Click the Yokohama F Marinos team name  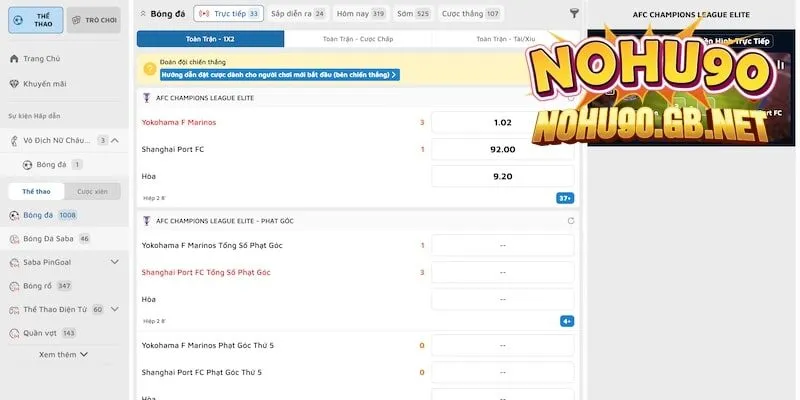tap(179, 122)
